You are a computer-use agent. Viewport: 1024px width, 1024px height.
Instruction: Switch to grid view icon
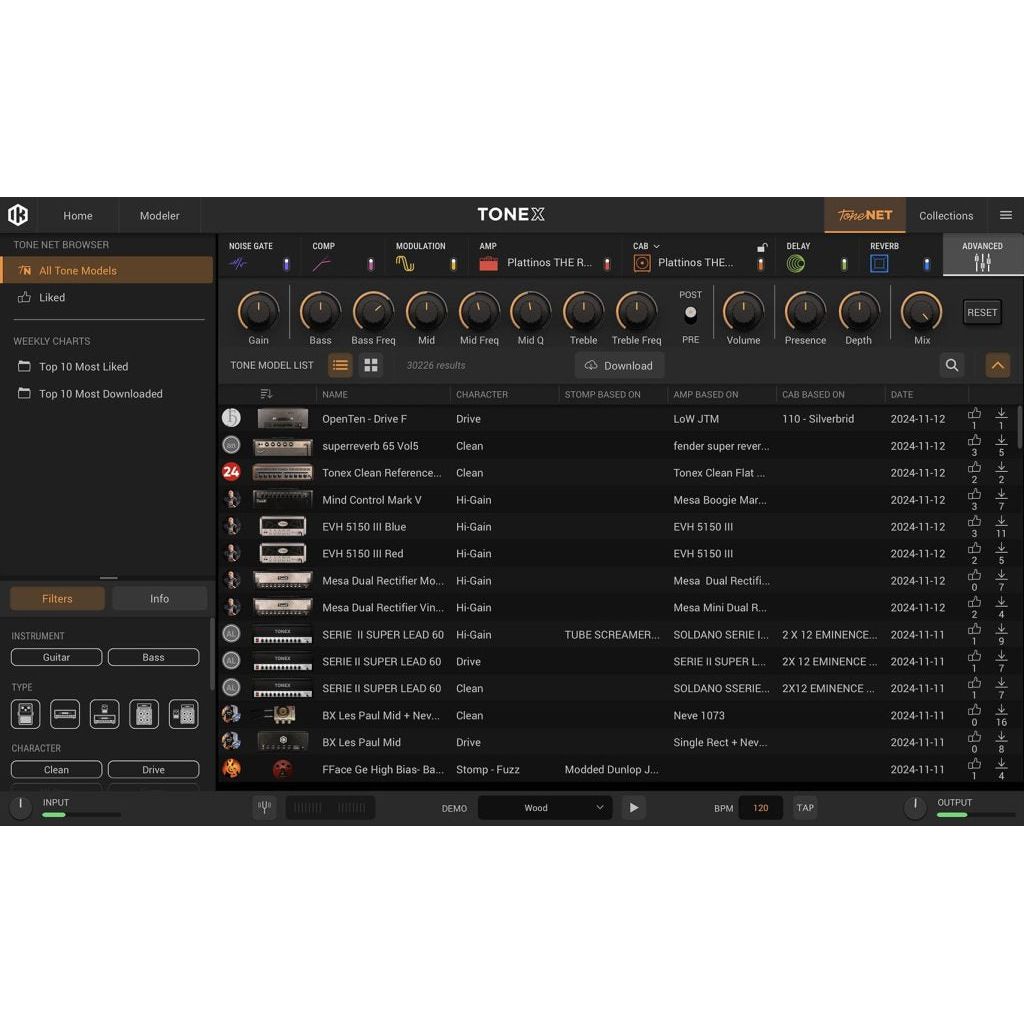tap(371, 366)
